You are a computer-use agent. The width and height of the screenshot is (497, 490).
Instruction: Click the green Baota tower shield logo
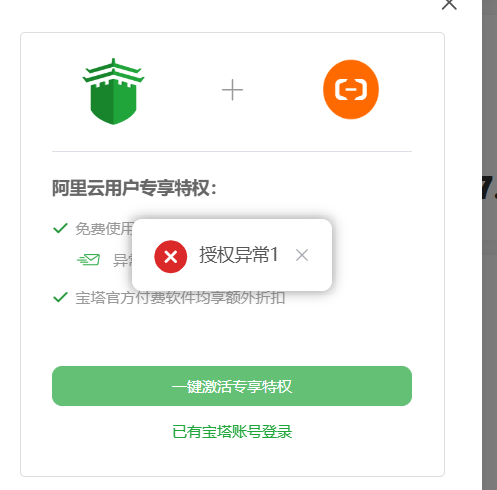coord(113,91)
